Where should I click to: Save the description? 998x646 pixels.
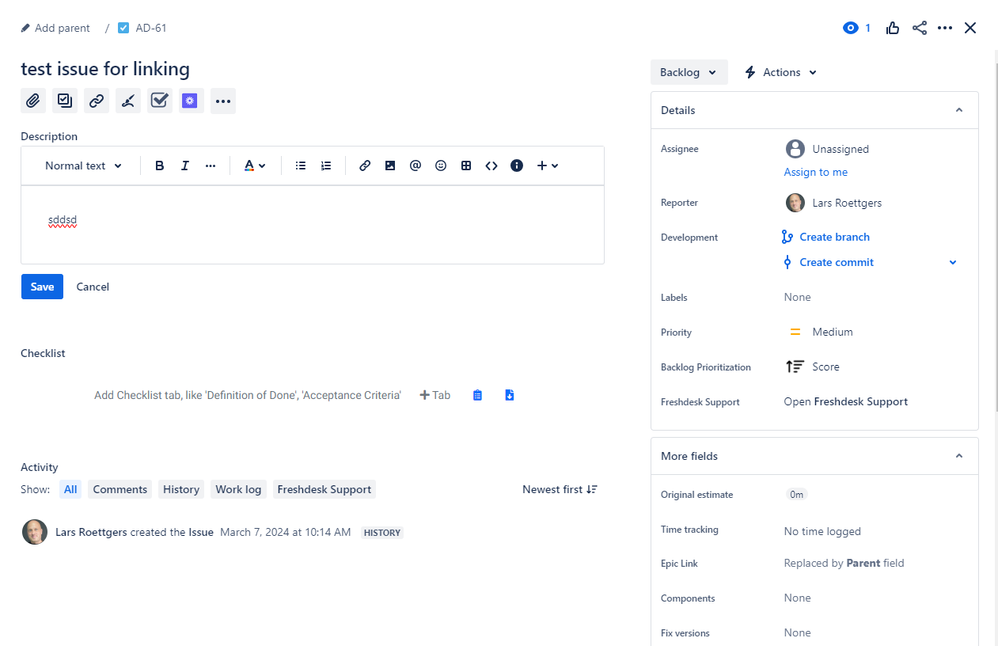click(42, 286)
